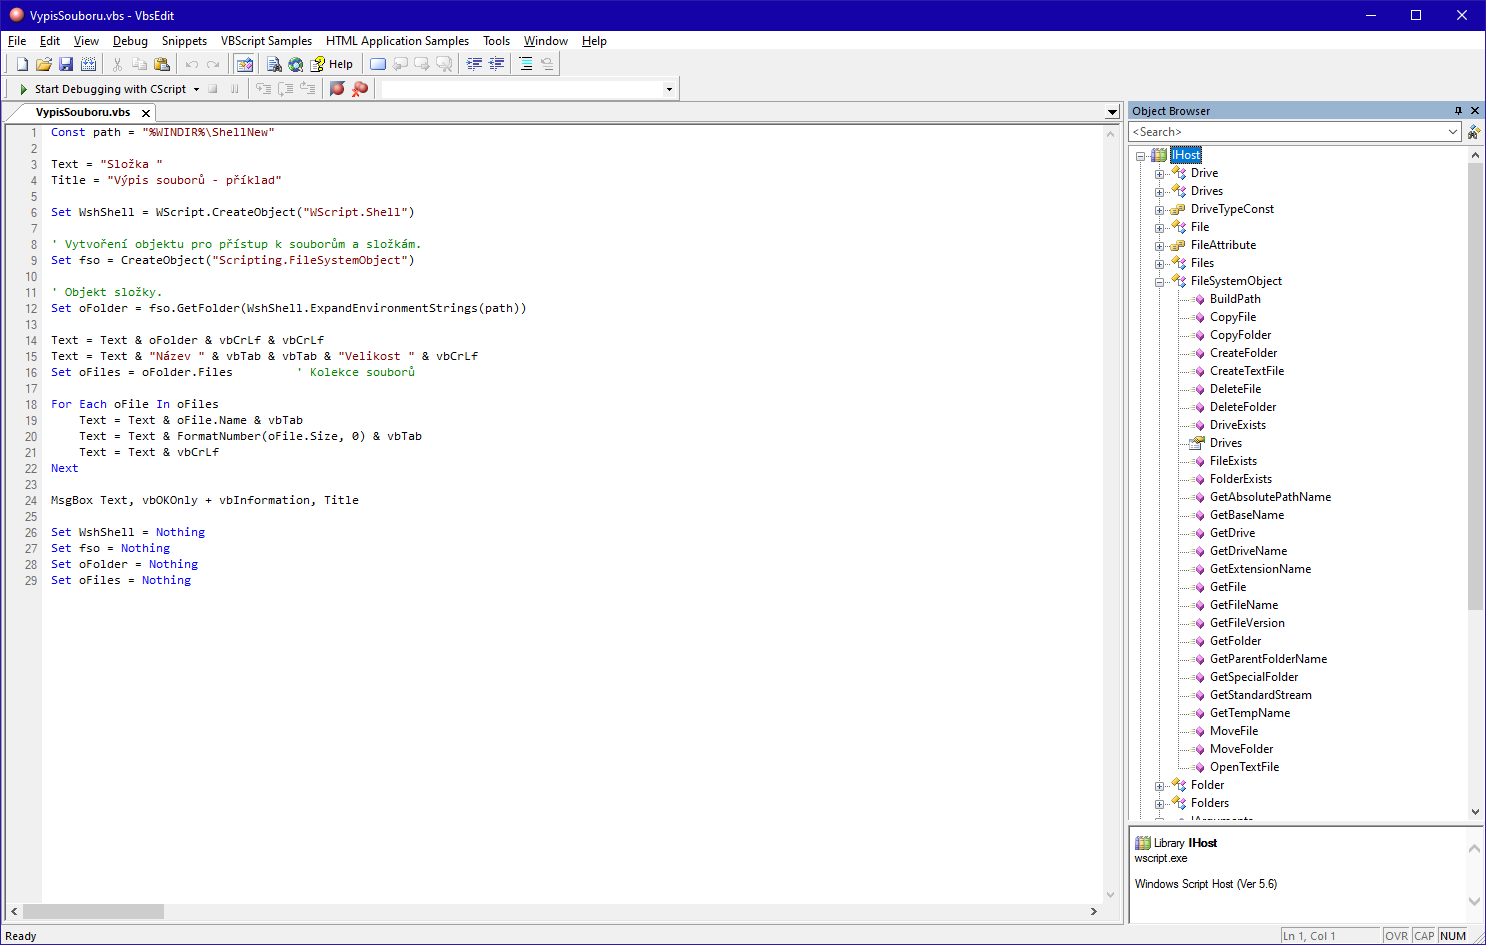Image resolution: width=1486 pixels, height=945 pixels.
Task: Open the Snippets menu
Action: [184, 41]
